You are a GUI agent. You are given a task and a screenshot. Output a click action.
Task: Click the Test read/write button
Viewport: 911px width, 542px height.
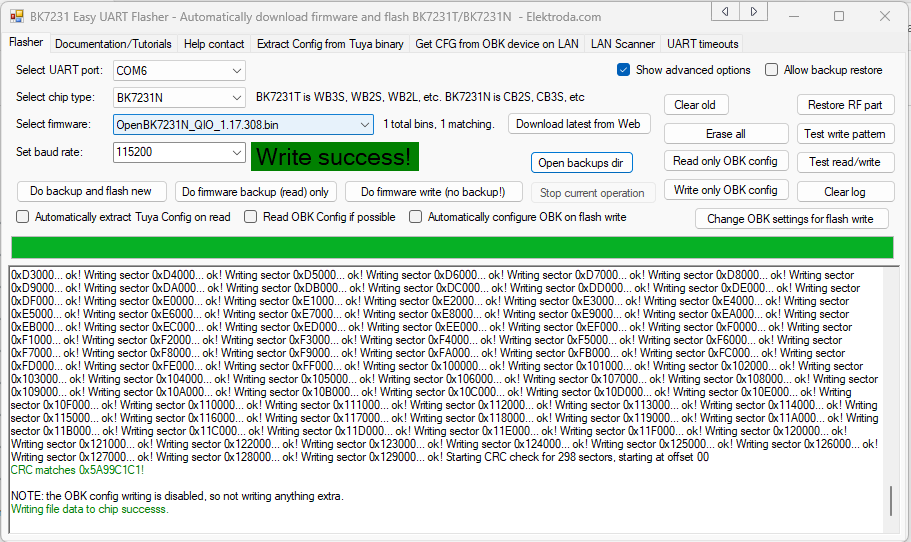845,162
